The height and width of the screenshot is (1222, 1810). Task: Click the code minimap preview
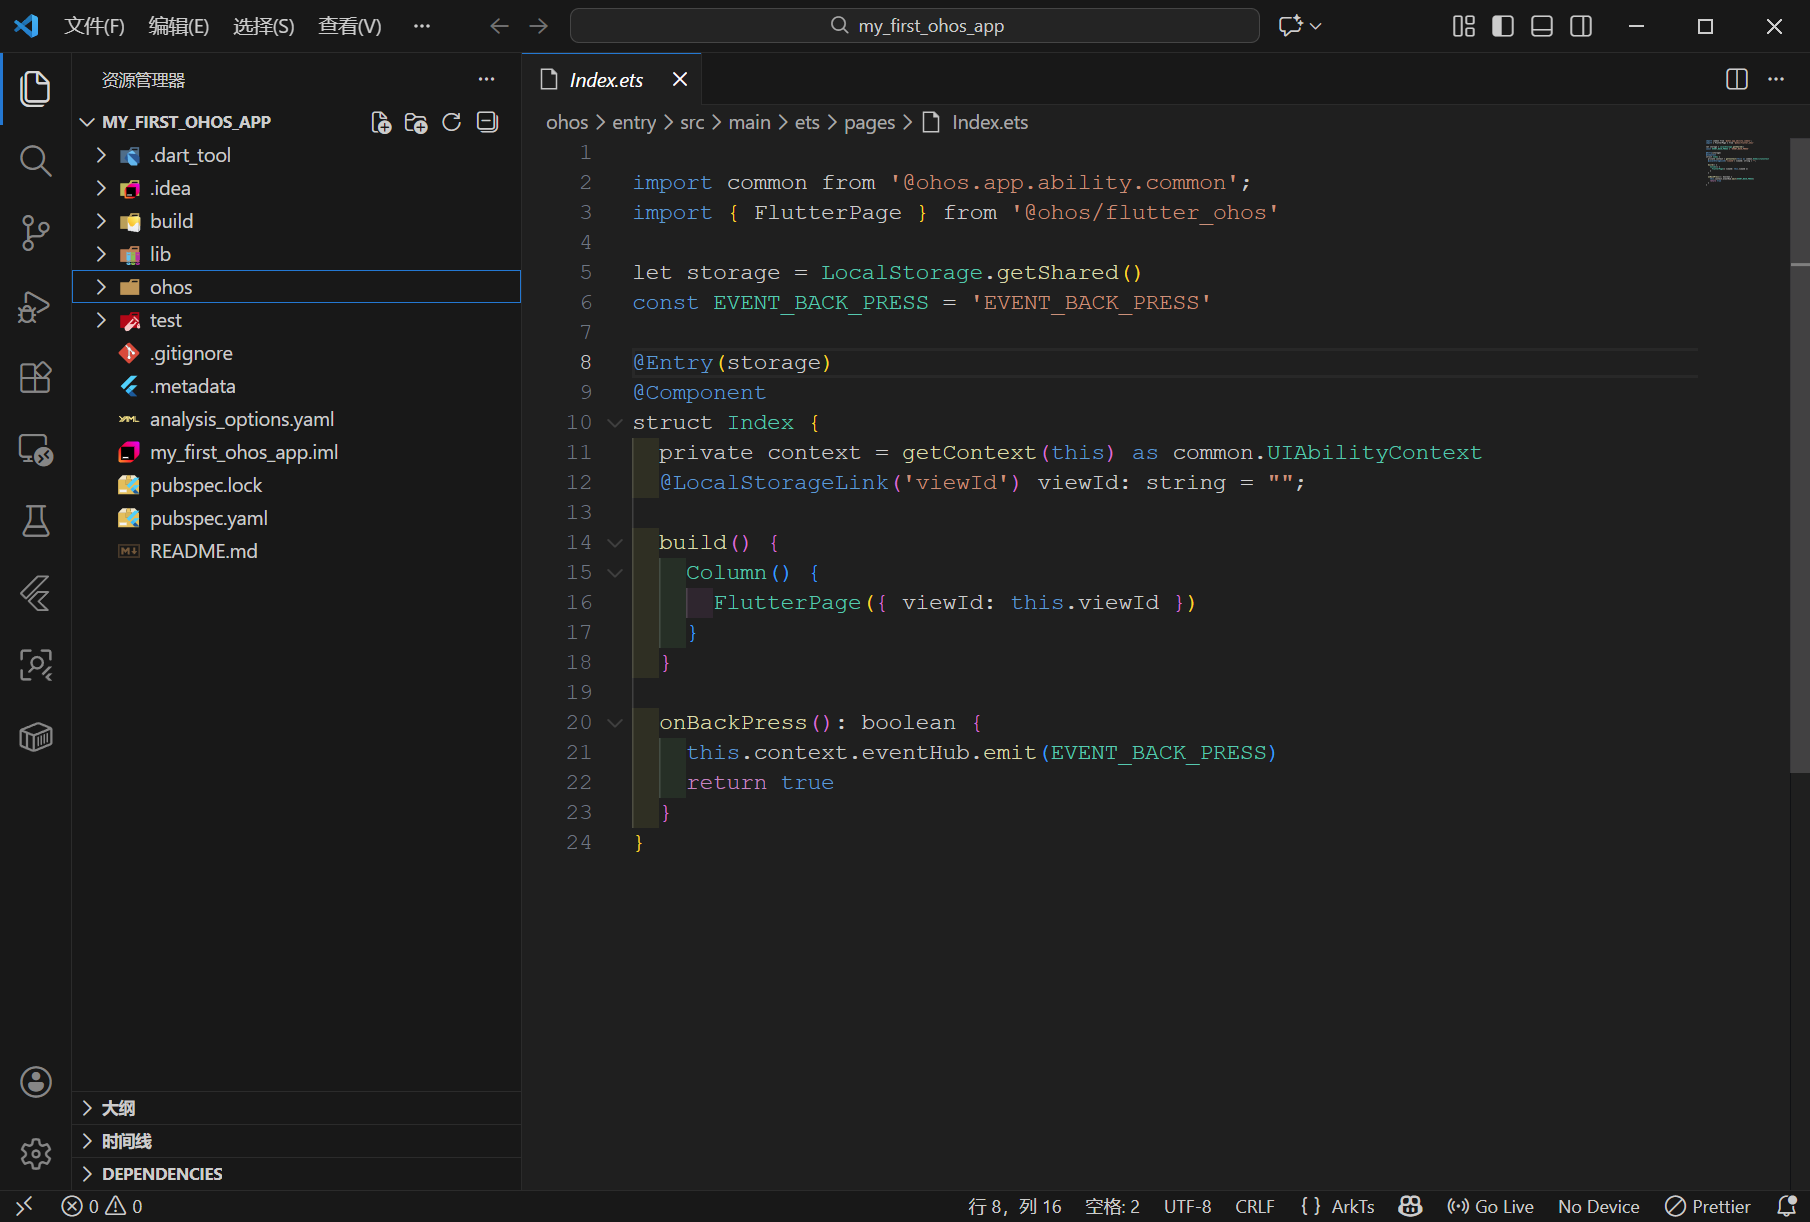tap(1737, 163)
